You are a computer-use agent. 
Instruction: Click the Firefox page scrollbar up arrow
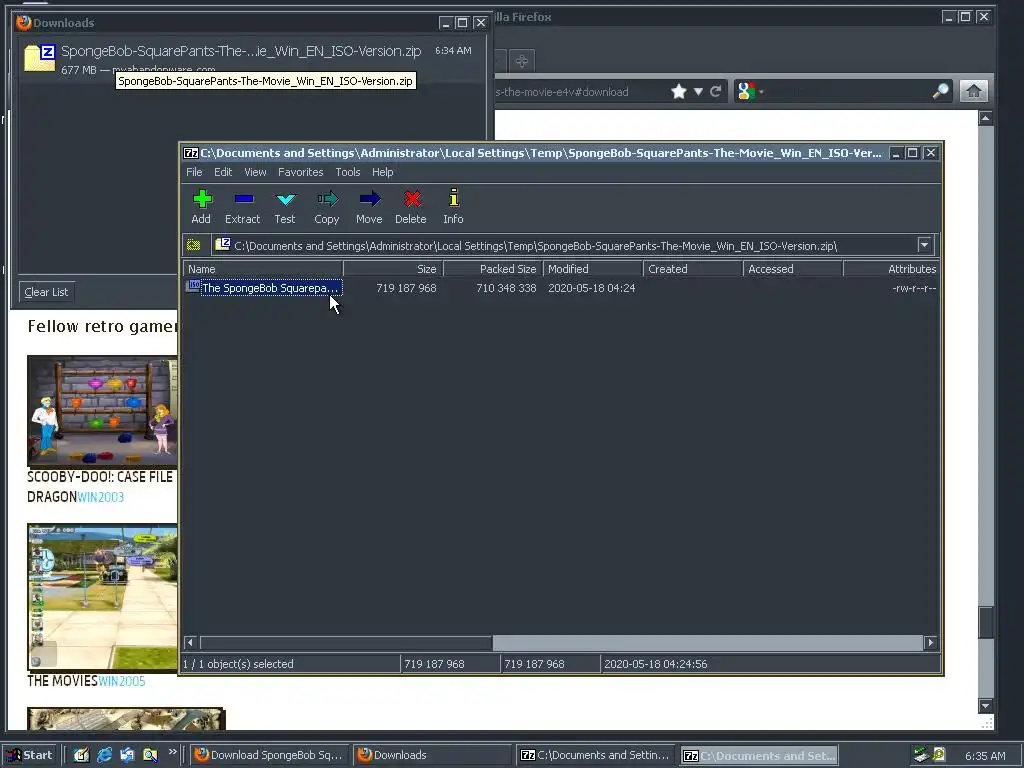click(x=985, y=118)
